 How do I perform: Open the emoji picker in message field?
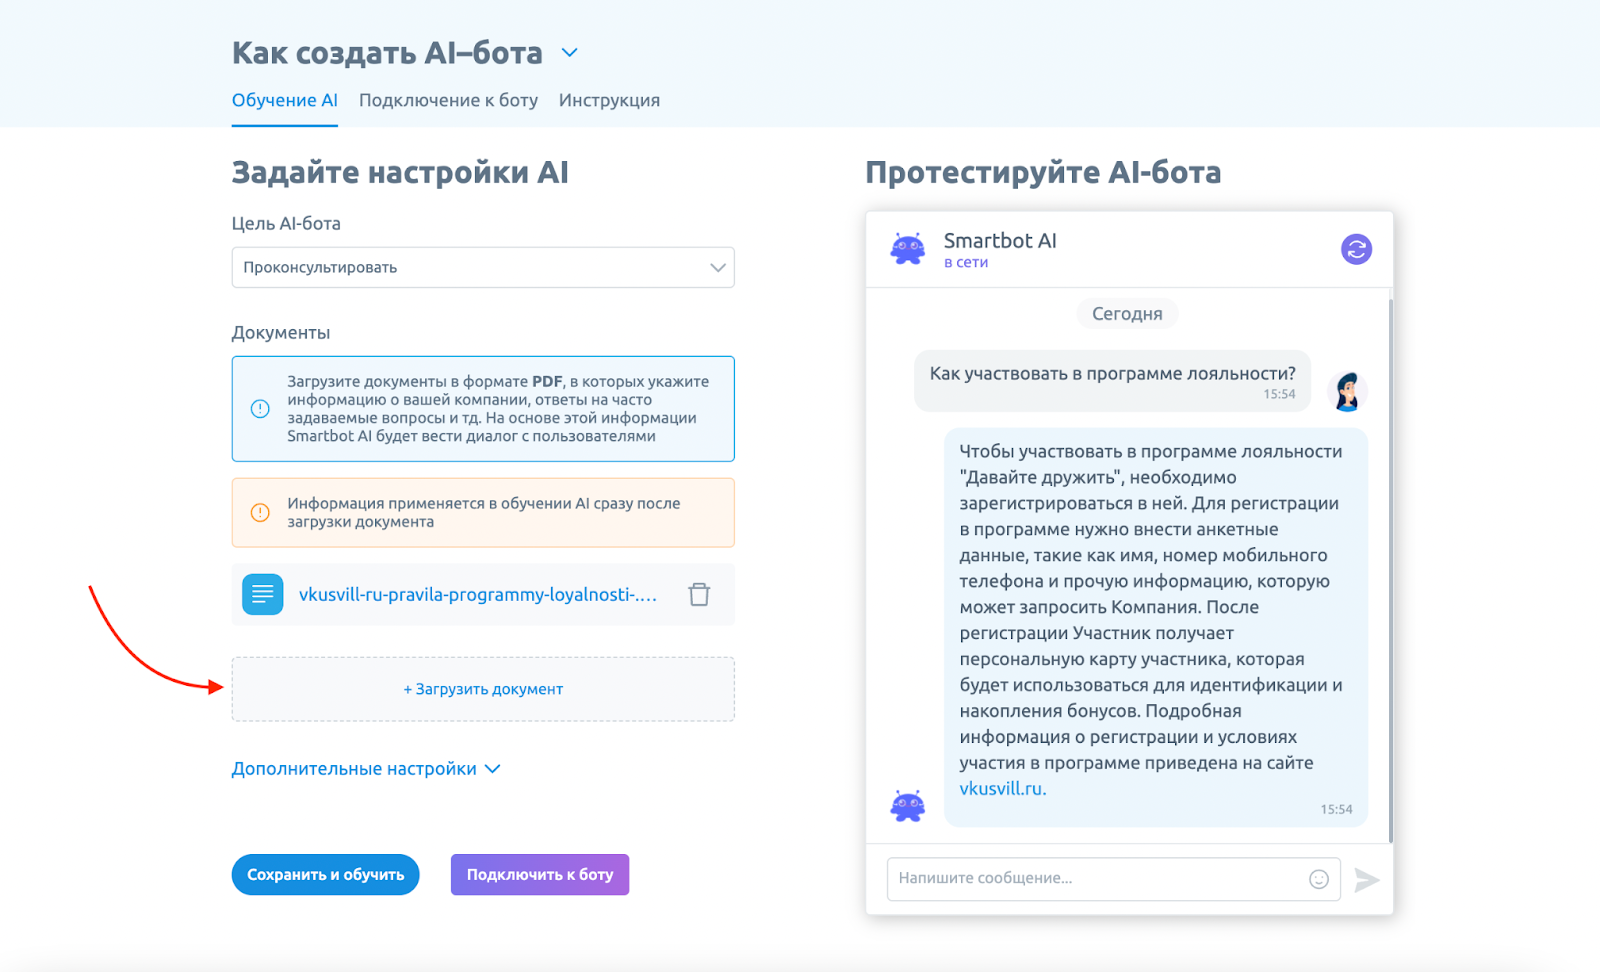point(1319,879)
